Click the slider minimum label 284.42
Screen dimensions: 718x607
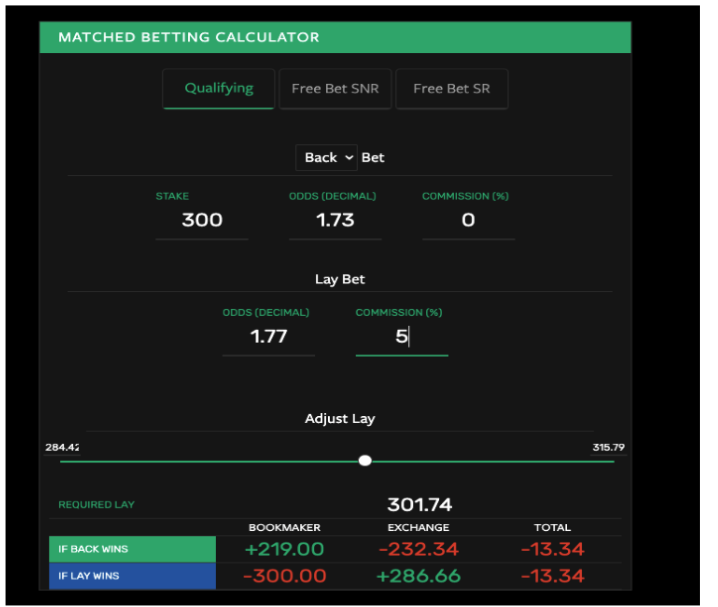[x=62, y=447]
